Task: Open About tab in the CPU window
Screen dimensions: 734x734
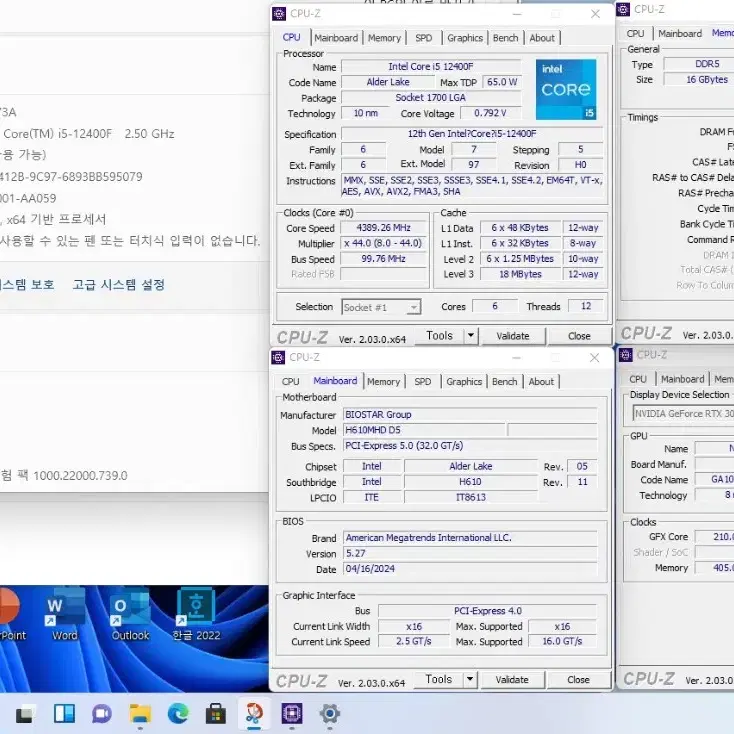Action: tap(542, 38)
